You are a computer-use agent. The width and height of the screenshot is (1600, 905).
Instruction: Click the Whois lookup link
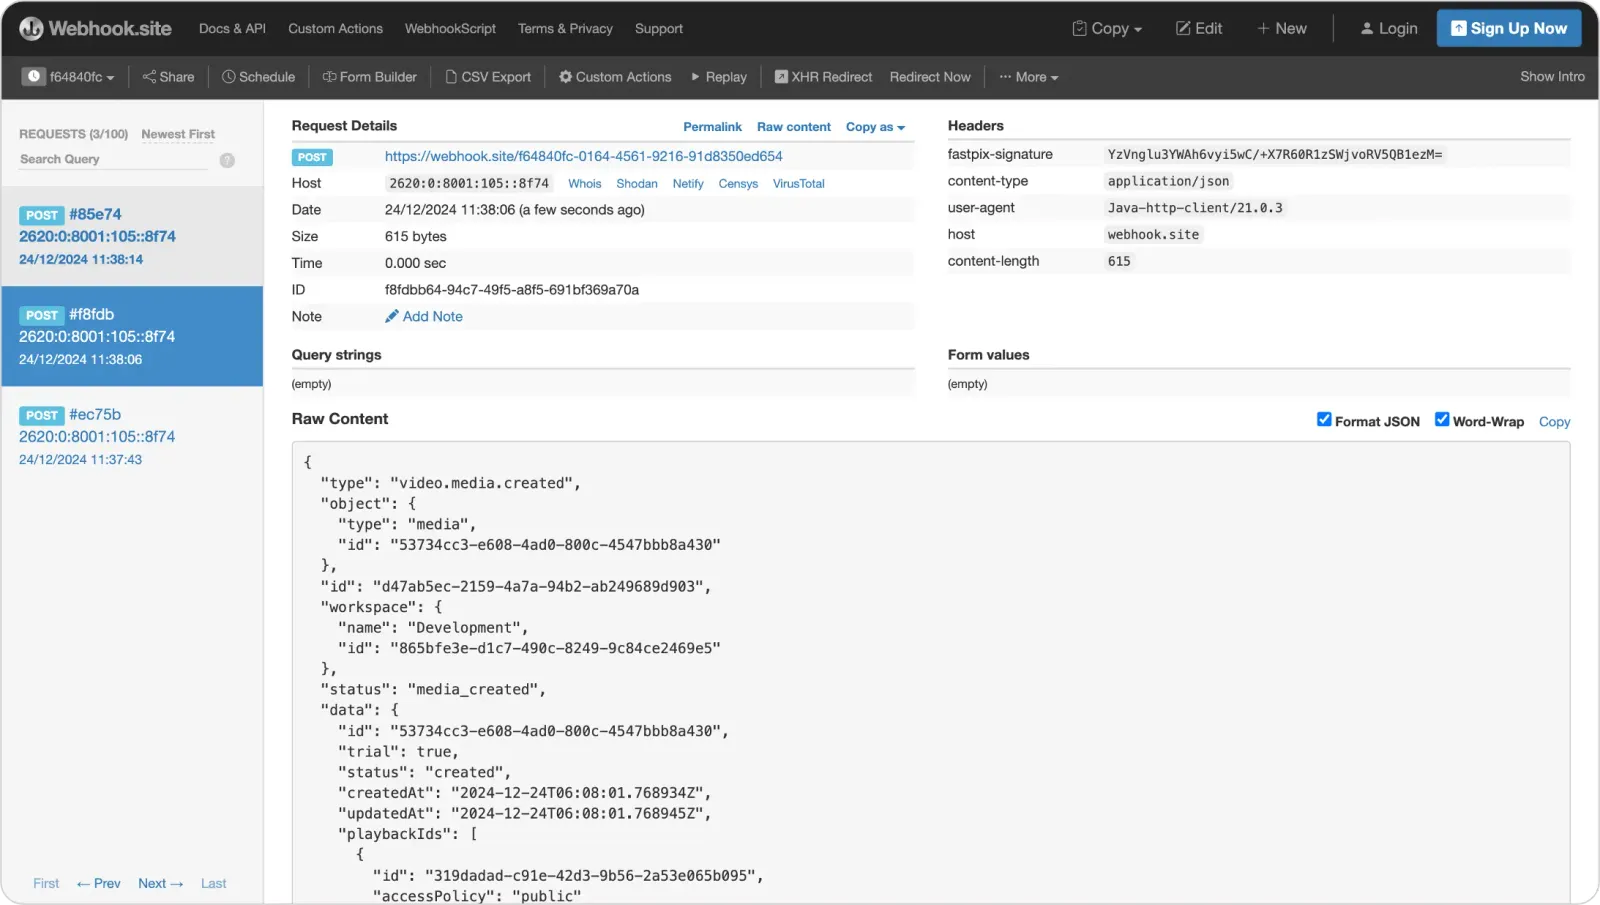click(585, 184)
